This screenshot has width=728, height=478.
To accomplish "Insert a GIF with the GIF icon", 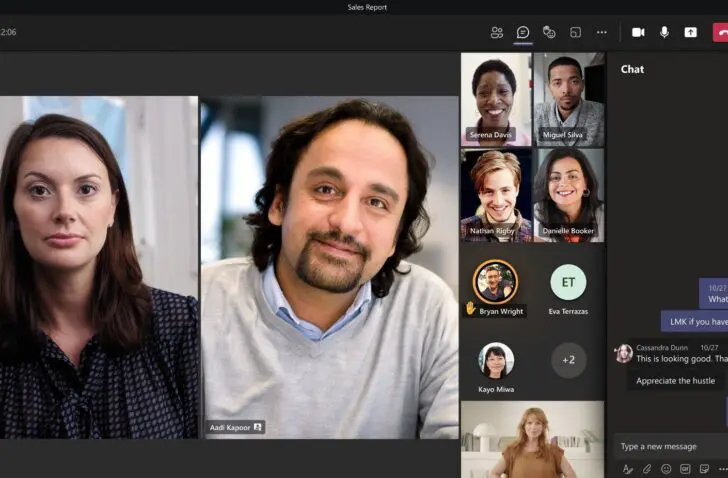I will click(685, 469).
